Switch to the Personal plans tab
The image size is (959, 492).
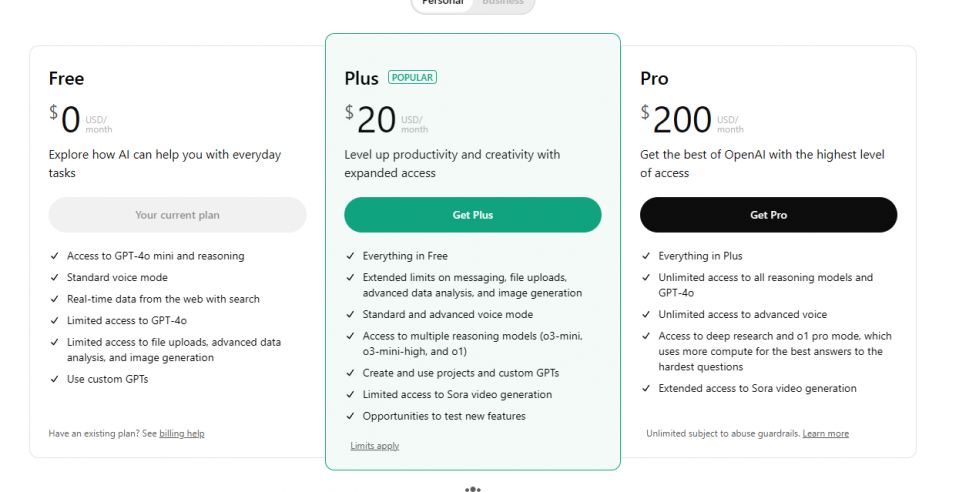coord(443,3)
